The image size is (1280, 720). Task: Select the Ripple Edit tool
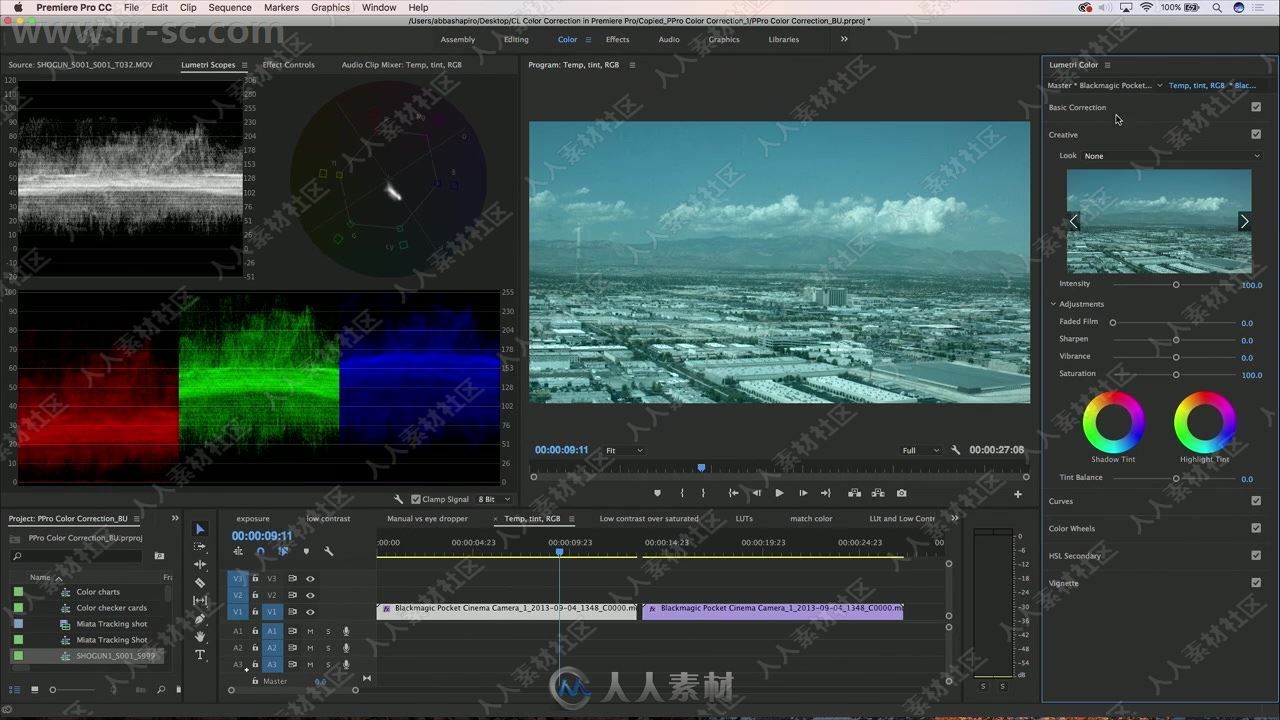tap(200, 565)
